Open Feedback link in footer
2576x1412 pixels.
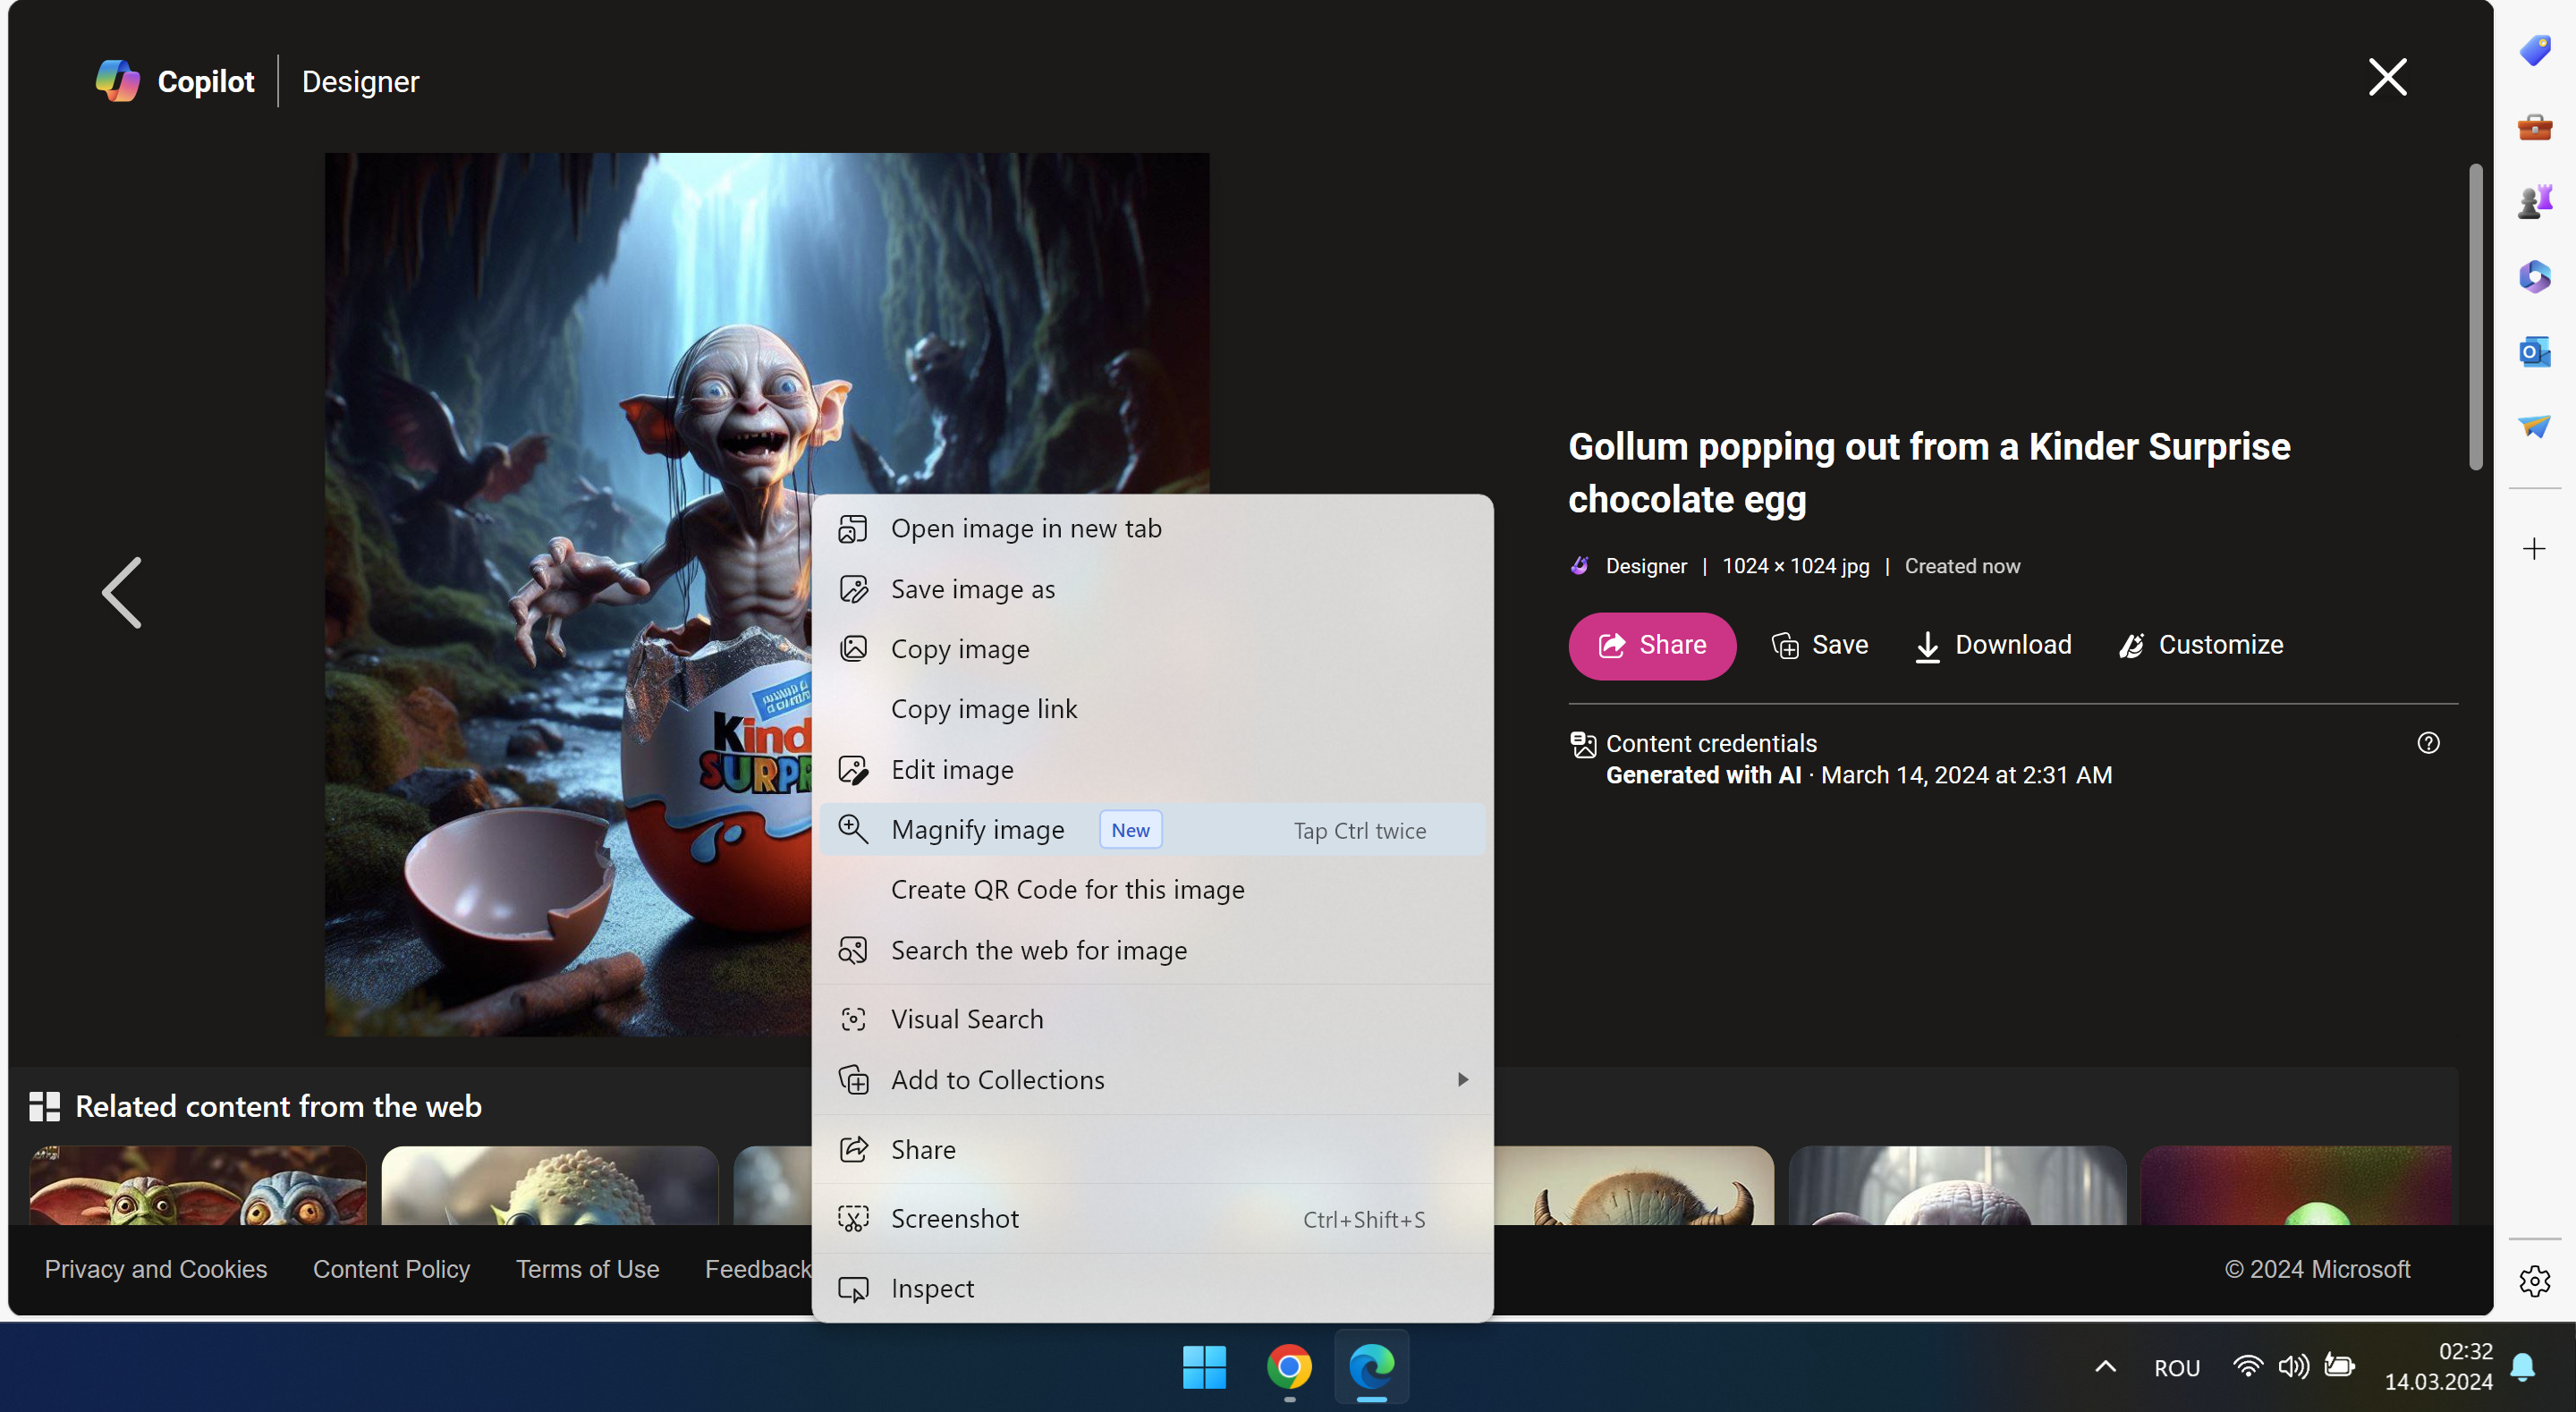pos(758,1269)
